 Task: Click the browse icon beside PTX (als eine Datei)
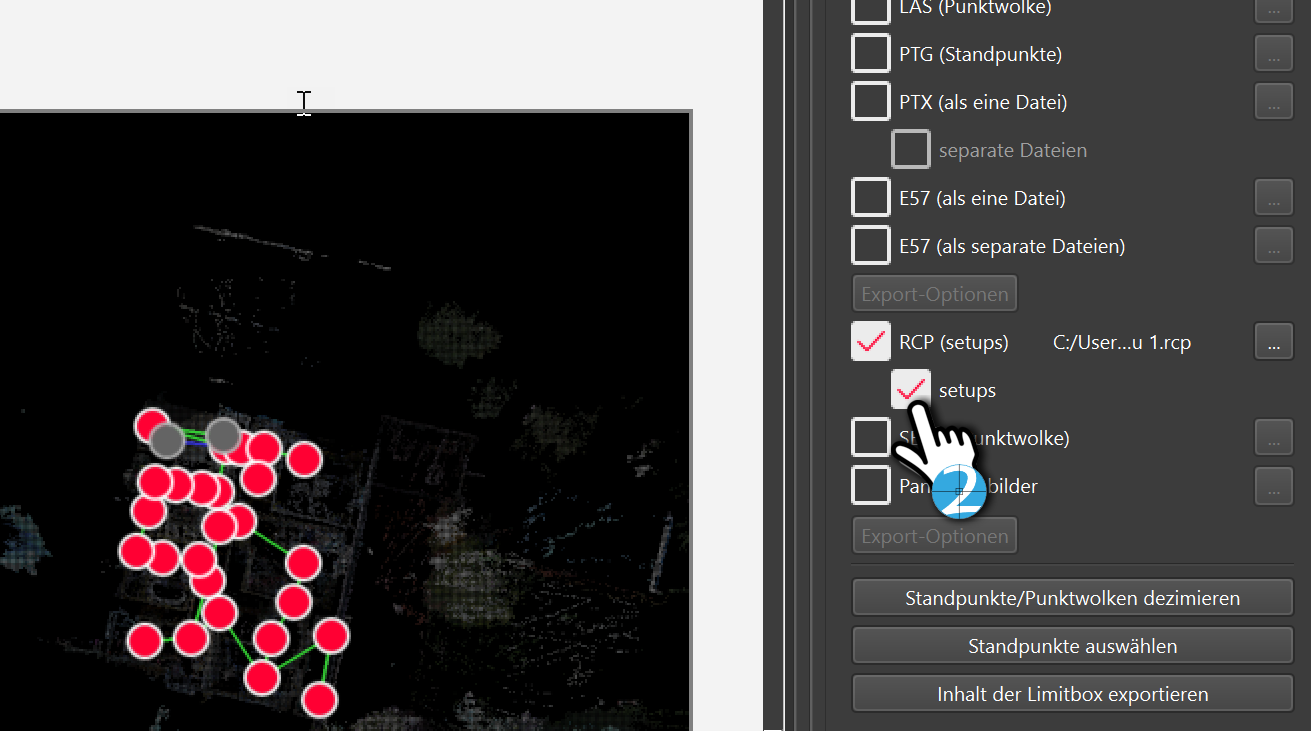tap(1273, 101)
